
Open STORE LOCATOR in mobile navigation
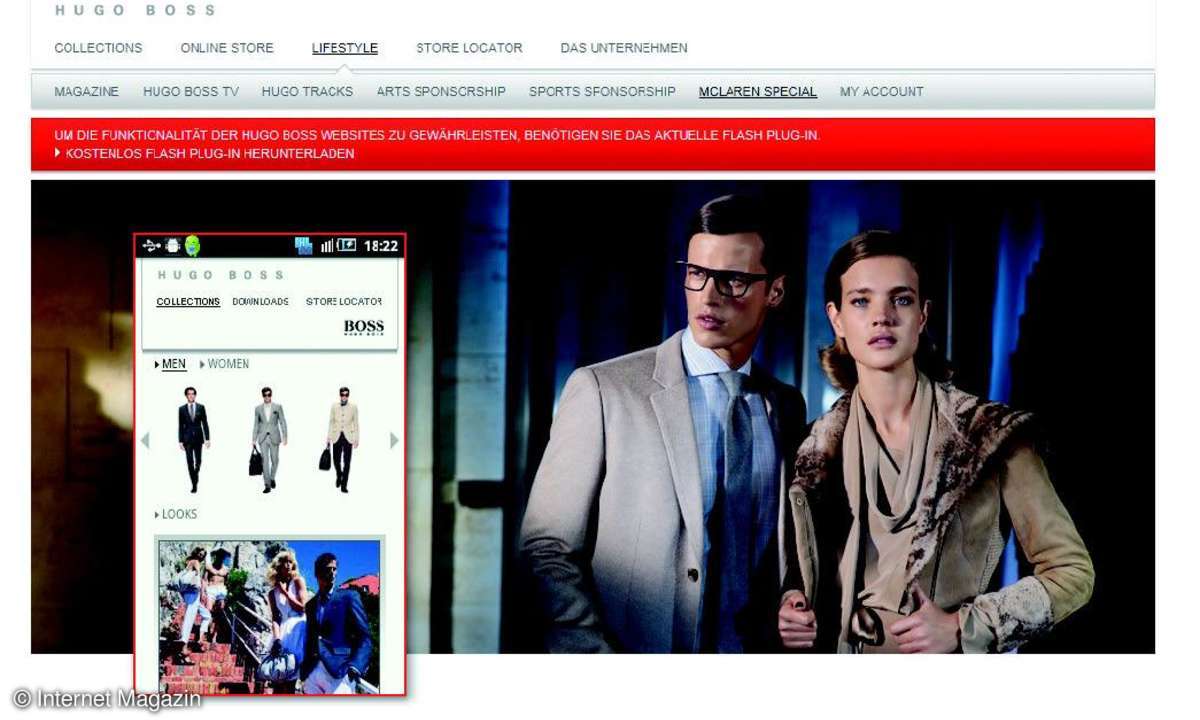click(344, 301)
